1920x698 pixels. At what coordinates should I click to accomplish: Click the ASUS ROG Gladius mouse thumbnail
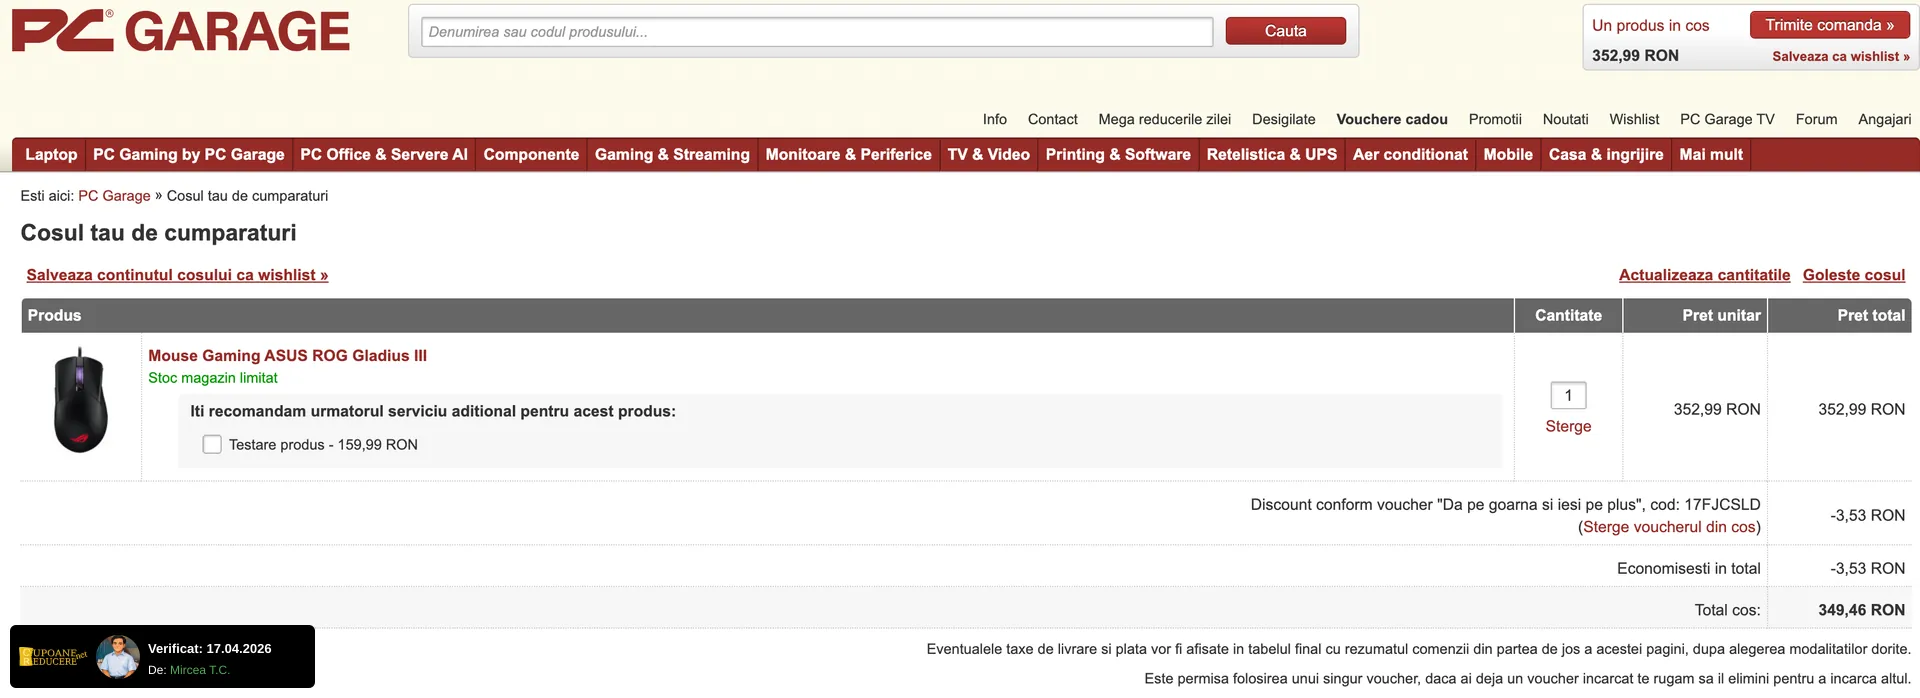click(80, 402)
